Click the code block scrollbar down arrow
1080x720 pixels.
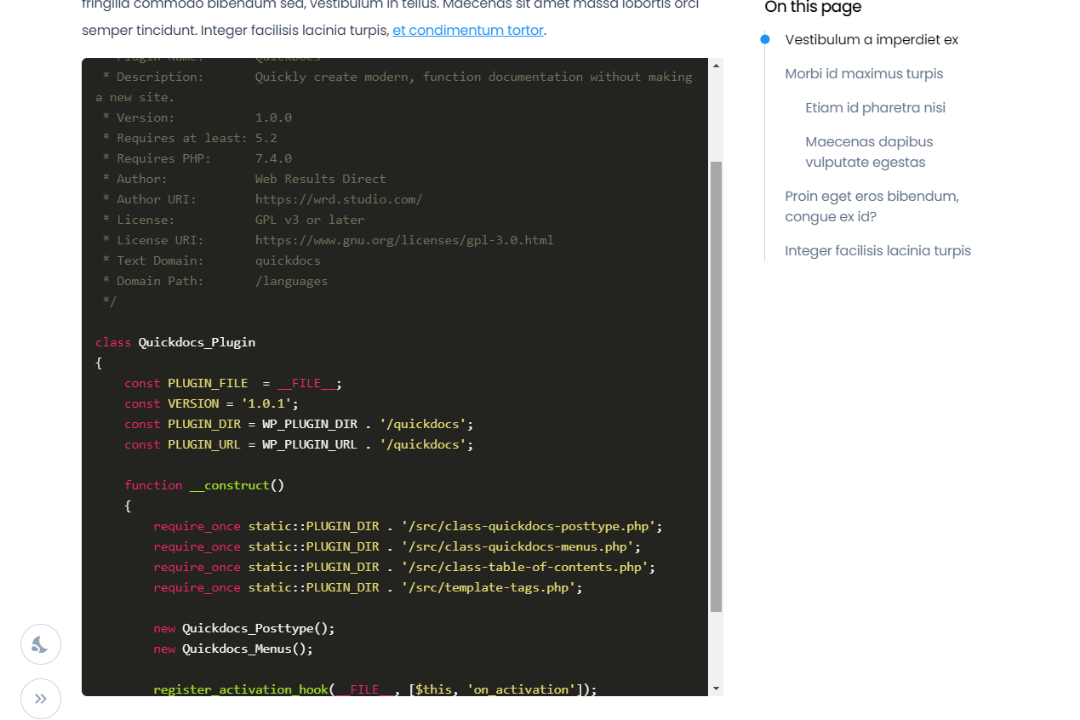(715, 688)
